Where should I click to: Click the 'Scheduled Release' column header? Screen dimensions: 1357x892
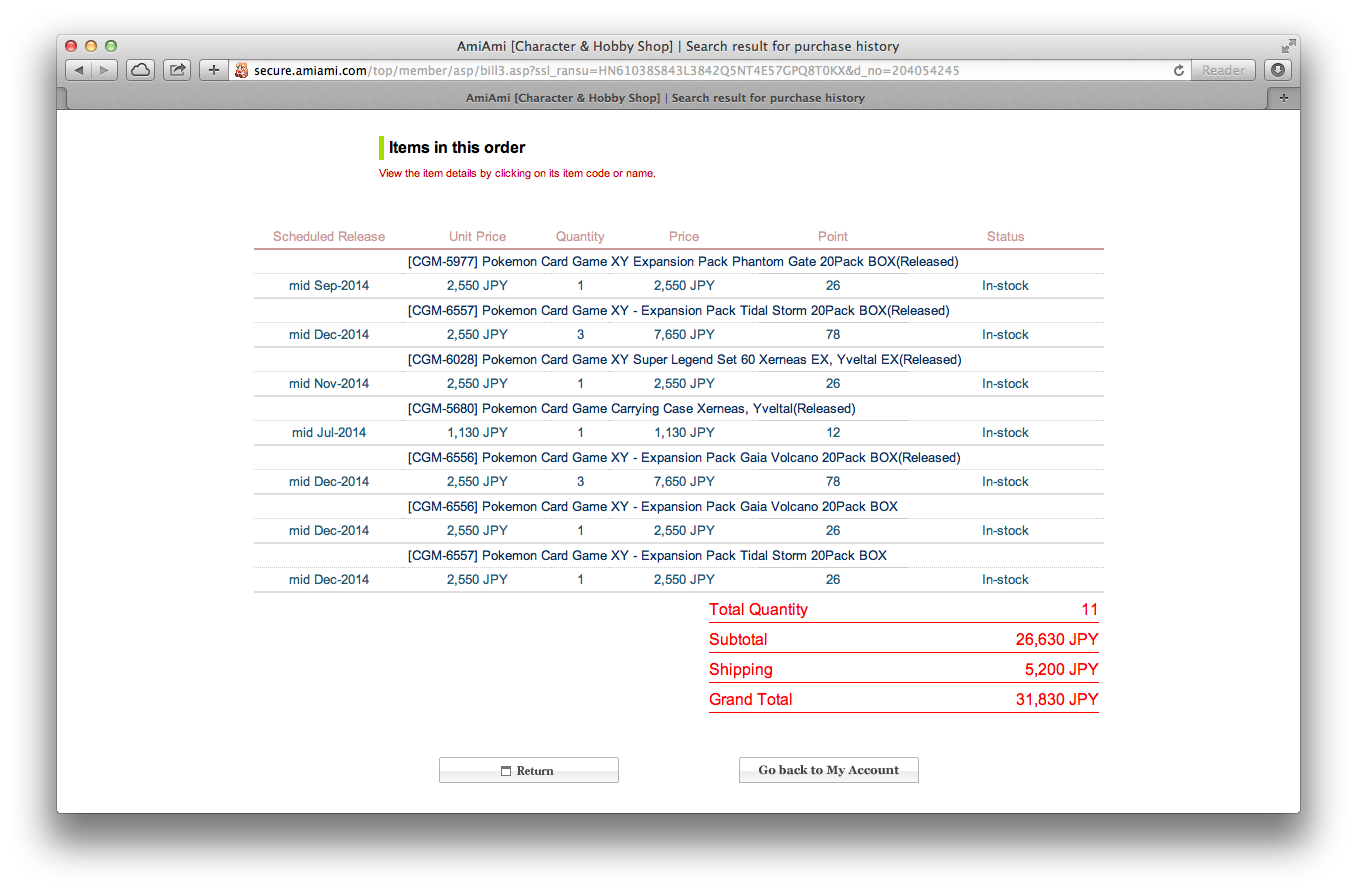(329, 237)
